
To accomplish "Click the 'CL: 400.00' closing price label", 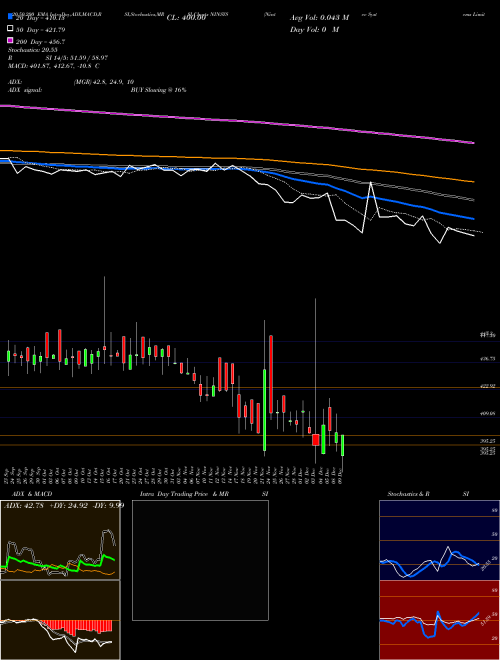I will coord(186,18).
